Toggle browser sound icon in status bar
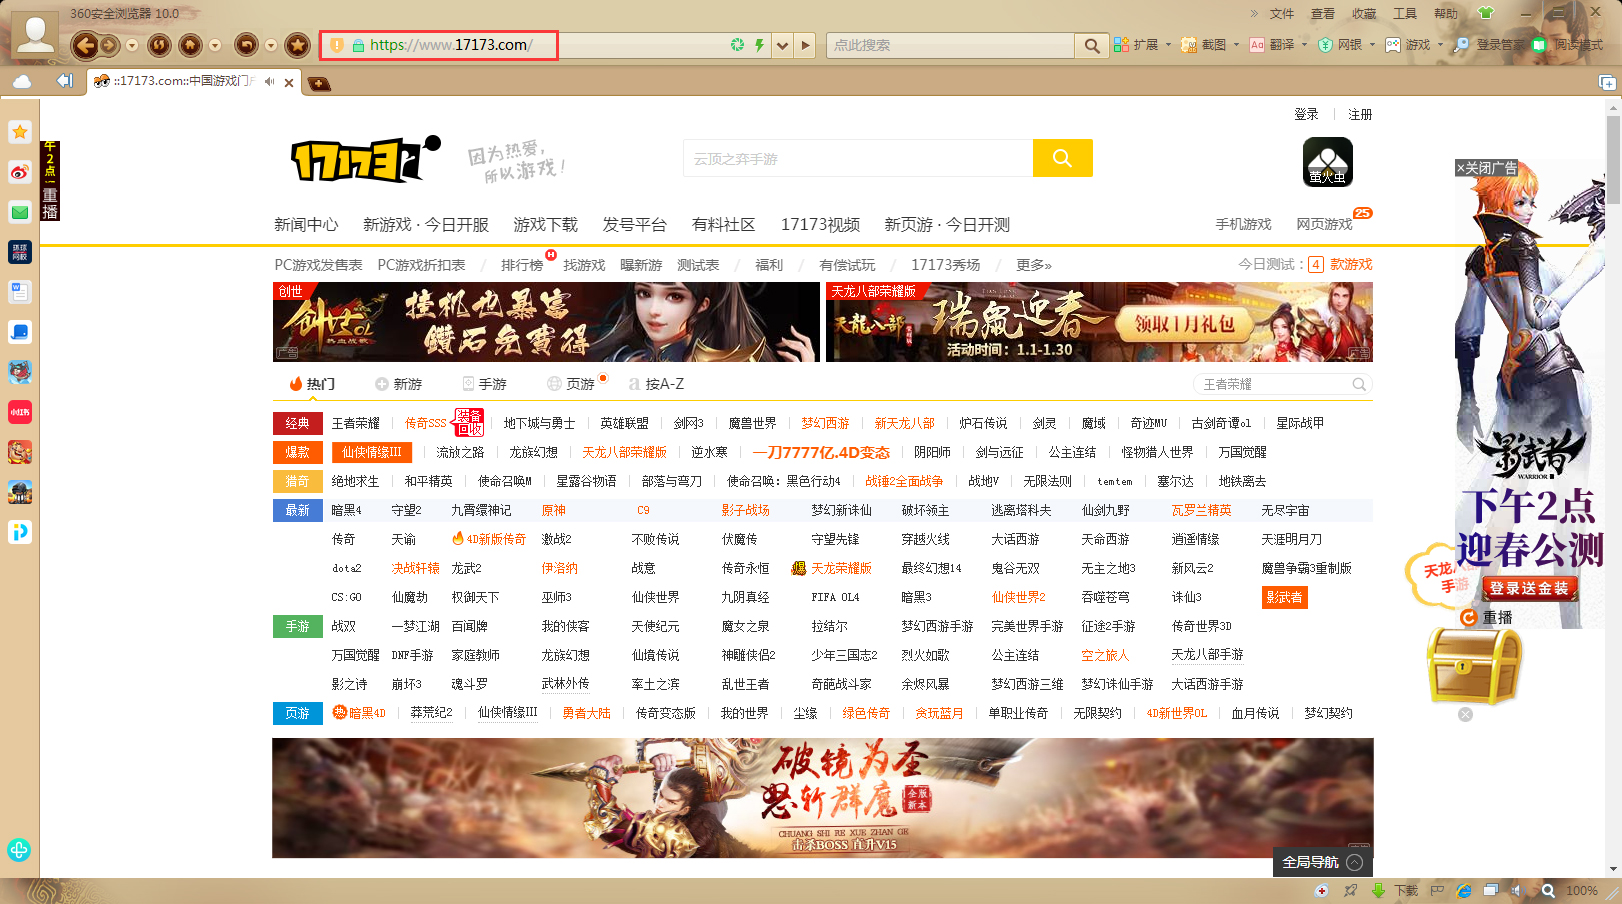Screen dimensions: 1622x904 coord(1517,890)
